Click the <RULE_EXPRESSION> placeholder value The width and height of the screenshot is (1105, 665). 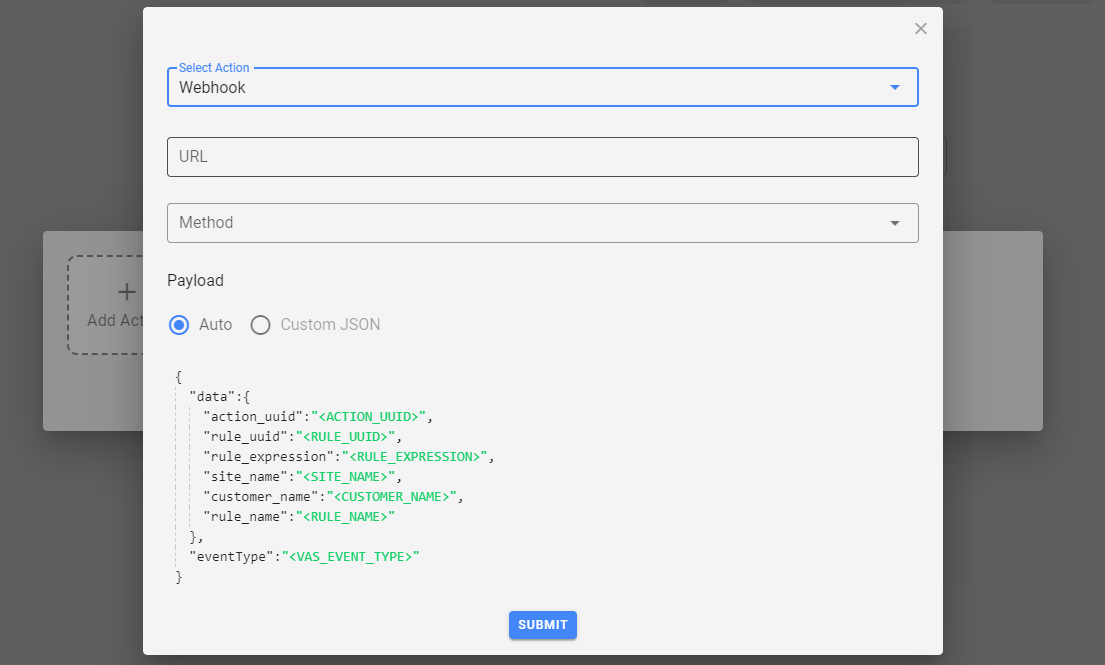click(x=414, y=457)
